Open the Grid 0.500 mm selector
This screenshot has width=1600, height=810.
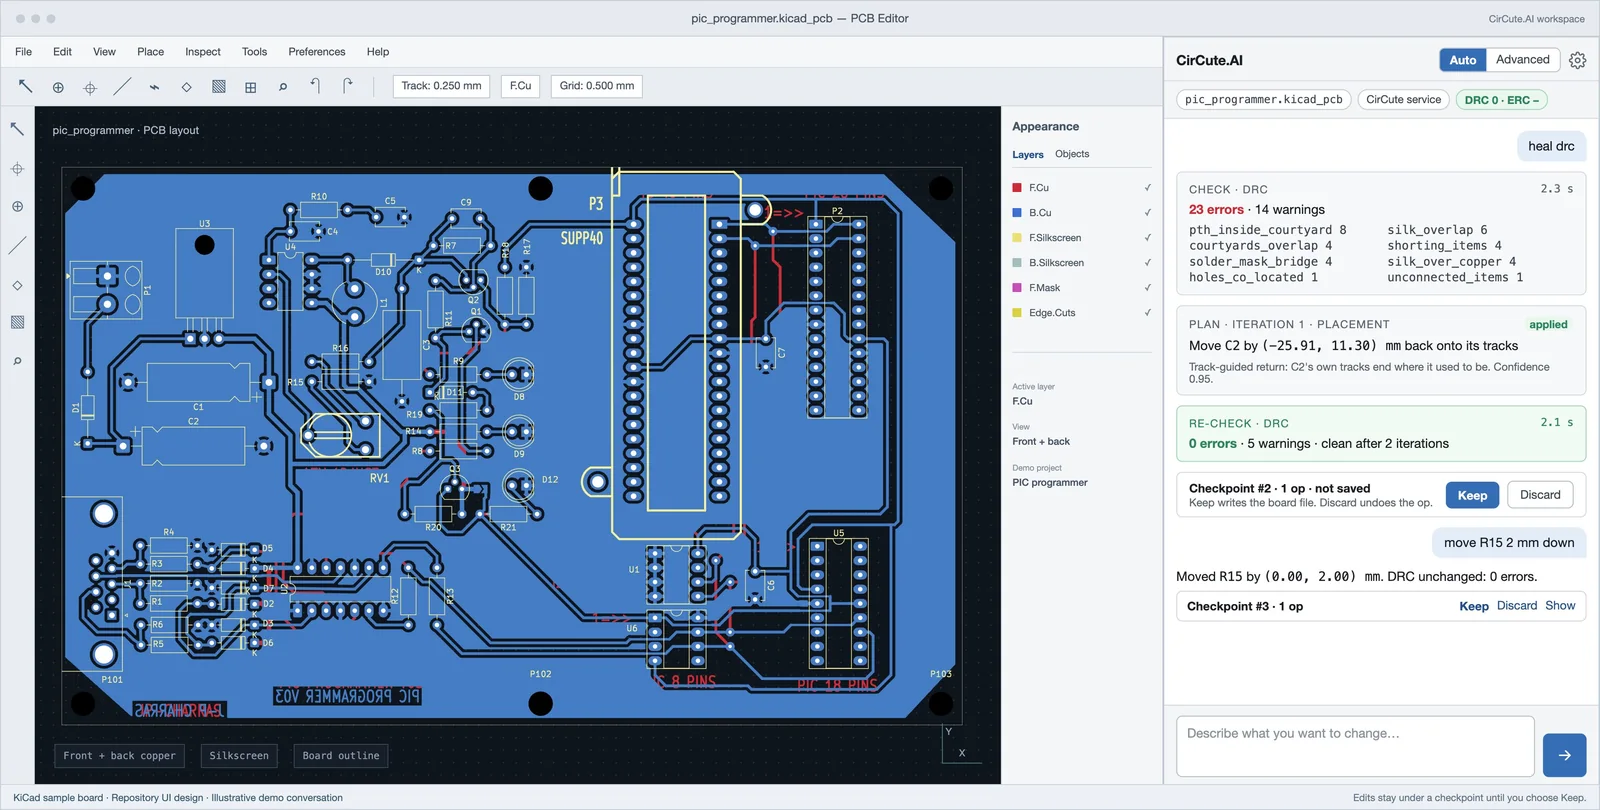[597, 86]
